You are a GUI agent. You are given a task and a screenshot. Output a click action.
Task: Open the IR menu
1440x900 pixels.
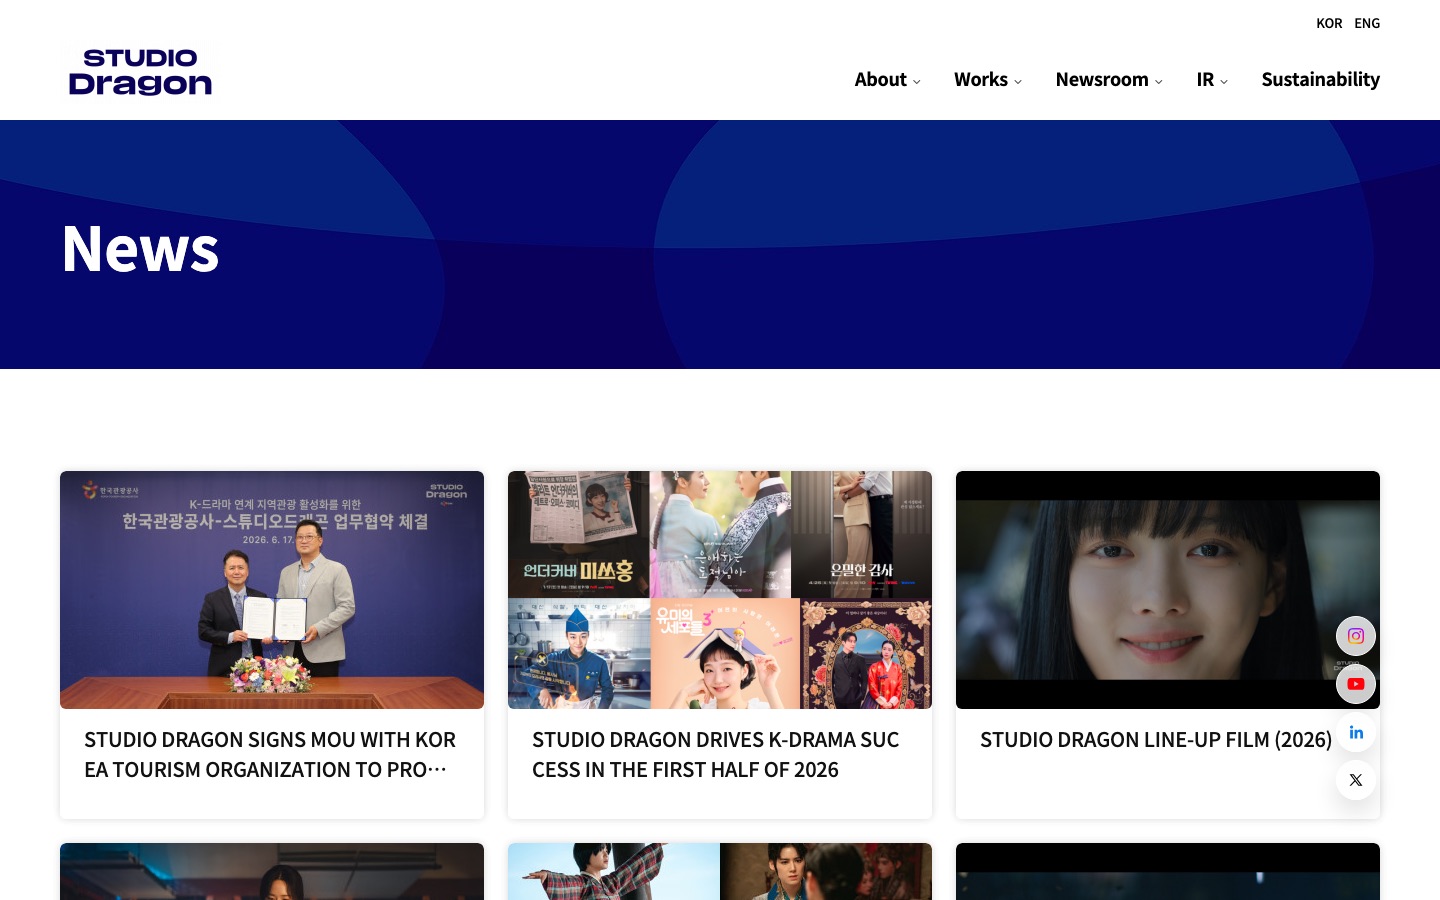click(1205, 80)
